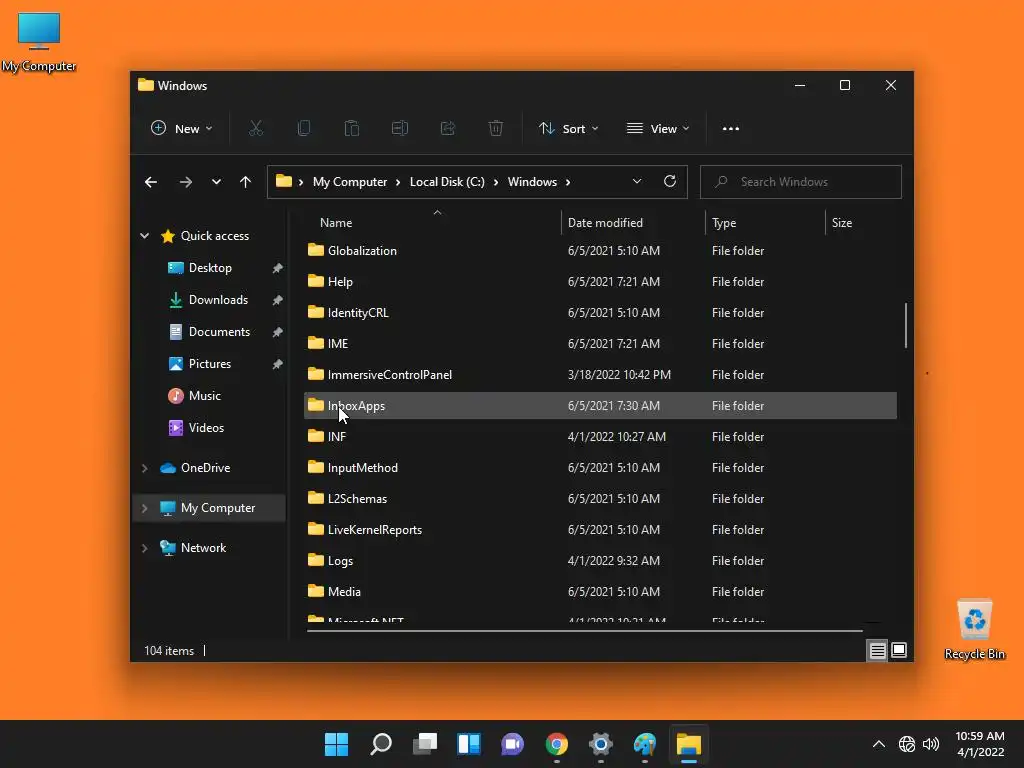
Task: Click the Copy icon in toolbar
Action: tap(304, 129)
